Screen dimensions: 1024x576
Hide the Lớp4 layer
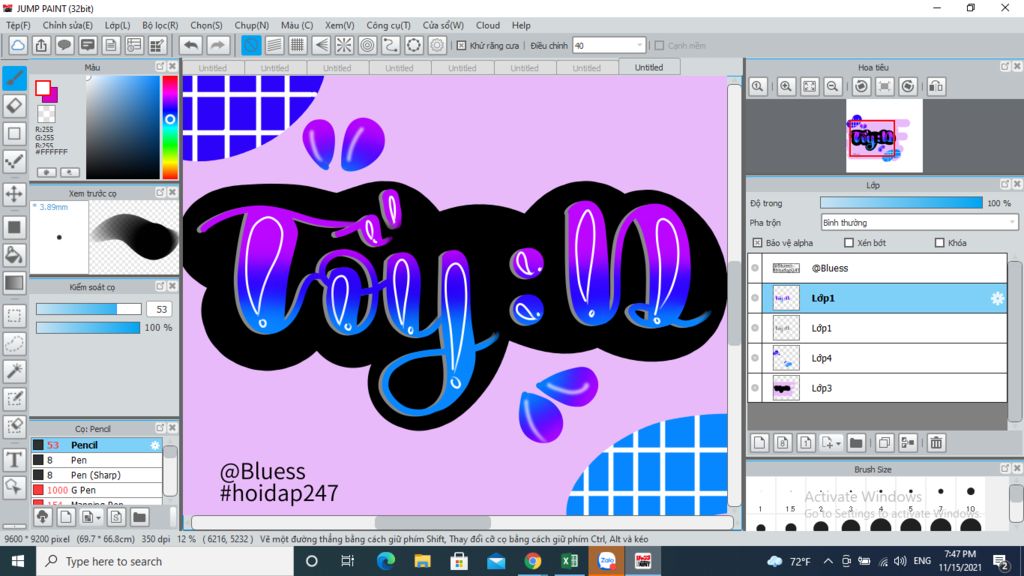click(755, 358)
